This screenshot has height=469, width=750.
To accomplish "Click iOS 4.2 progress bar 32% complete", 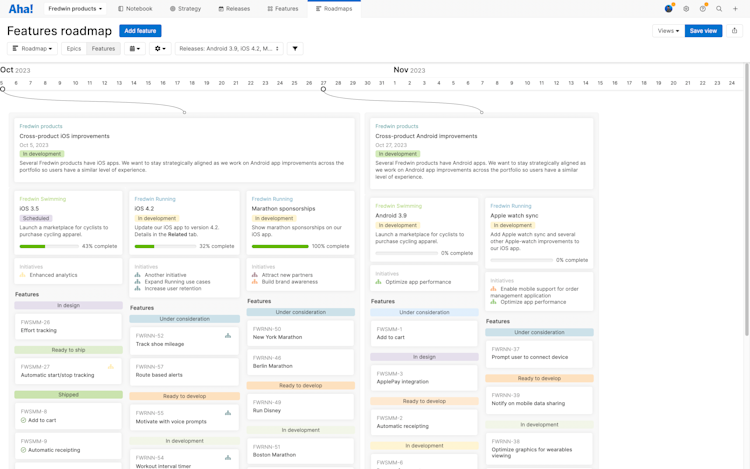I will 165,246.
